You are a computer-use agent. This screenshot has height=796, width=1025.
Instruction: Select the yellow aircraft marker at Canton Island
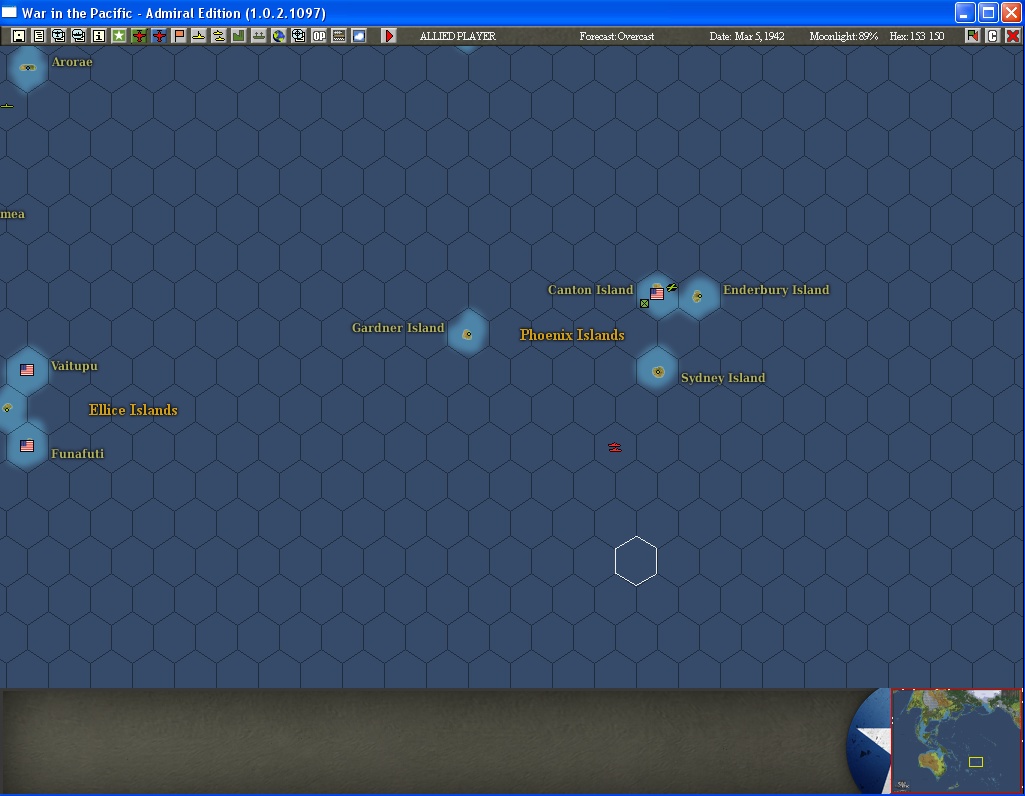click(671, 287)
